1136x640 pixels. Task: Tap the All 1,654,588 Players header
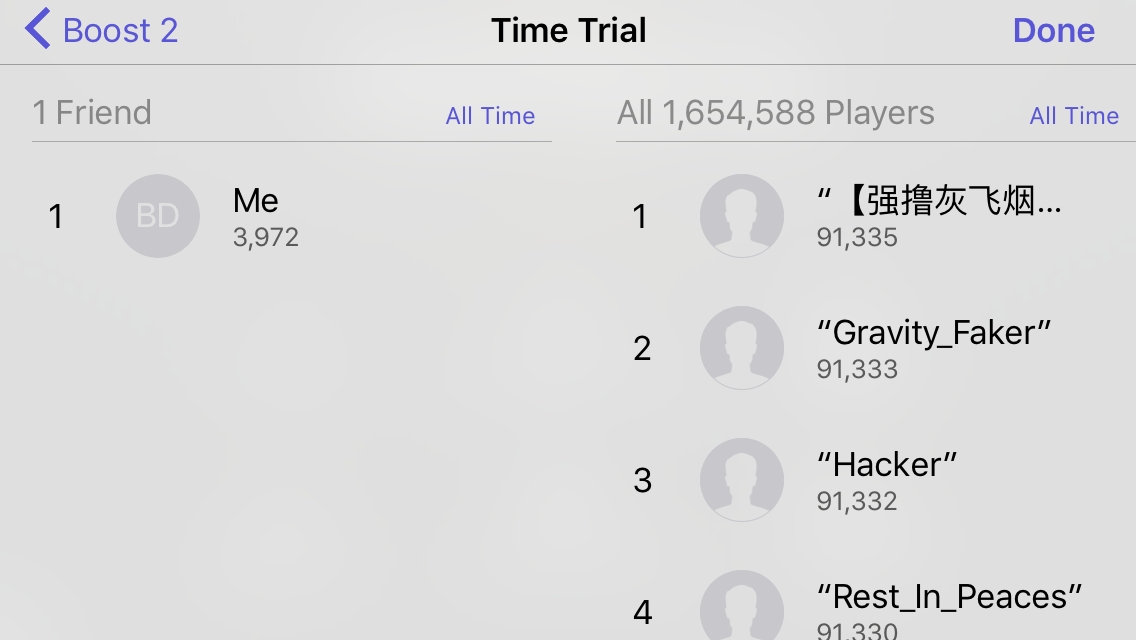pyautogui.click(x=776, y=113)
